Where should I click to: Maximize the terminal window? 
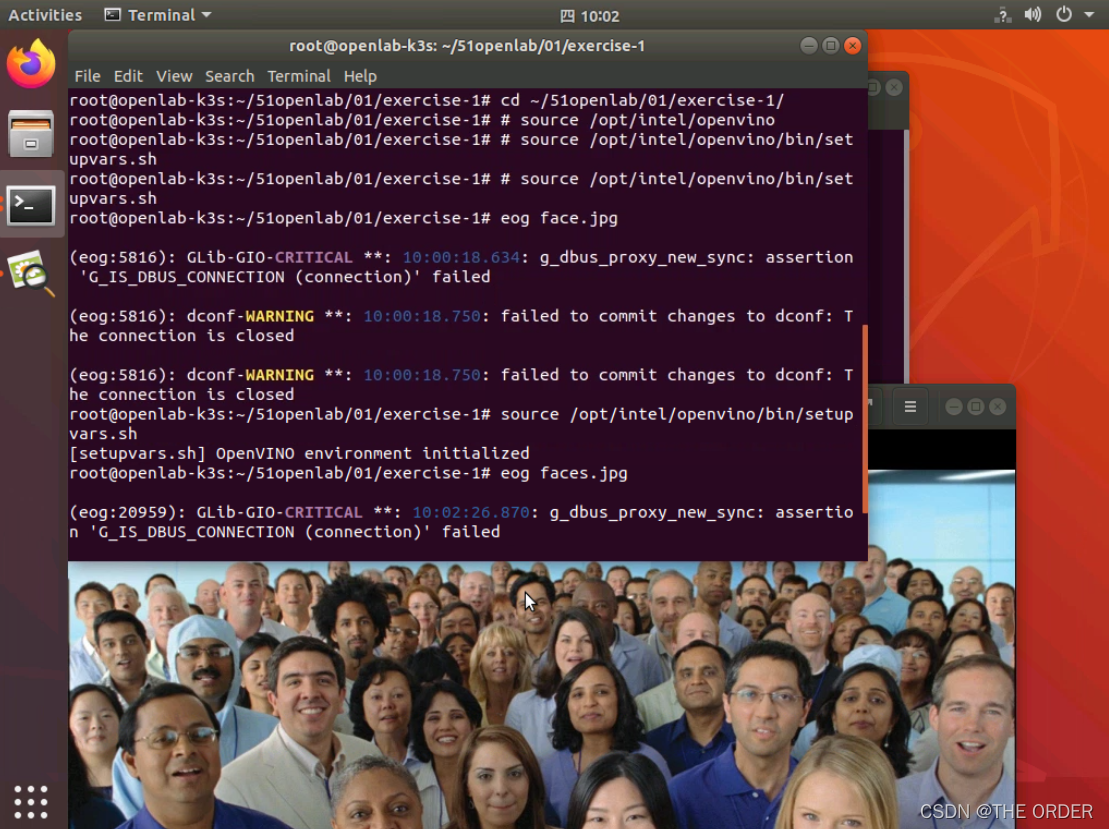(830, 46)
